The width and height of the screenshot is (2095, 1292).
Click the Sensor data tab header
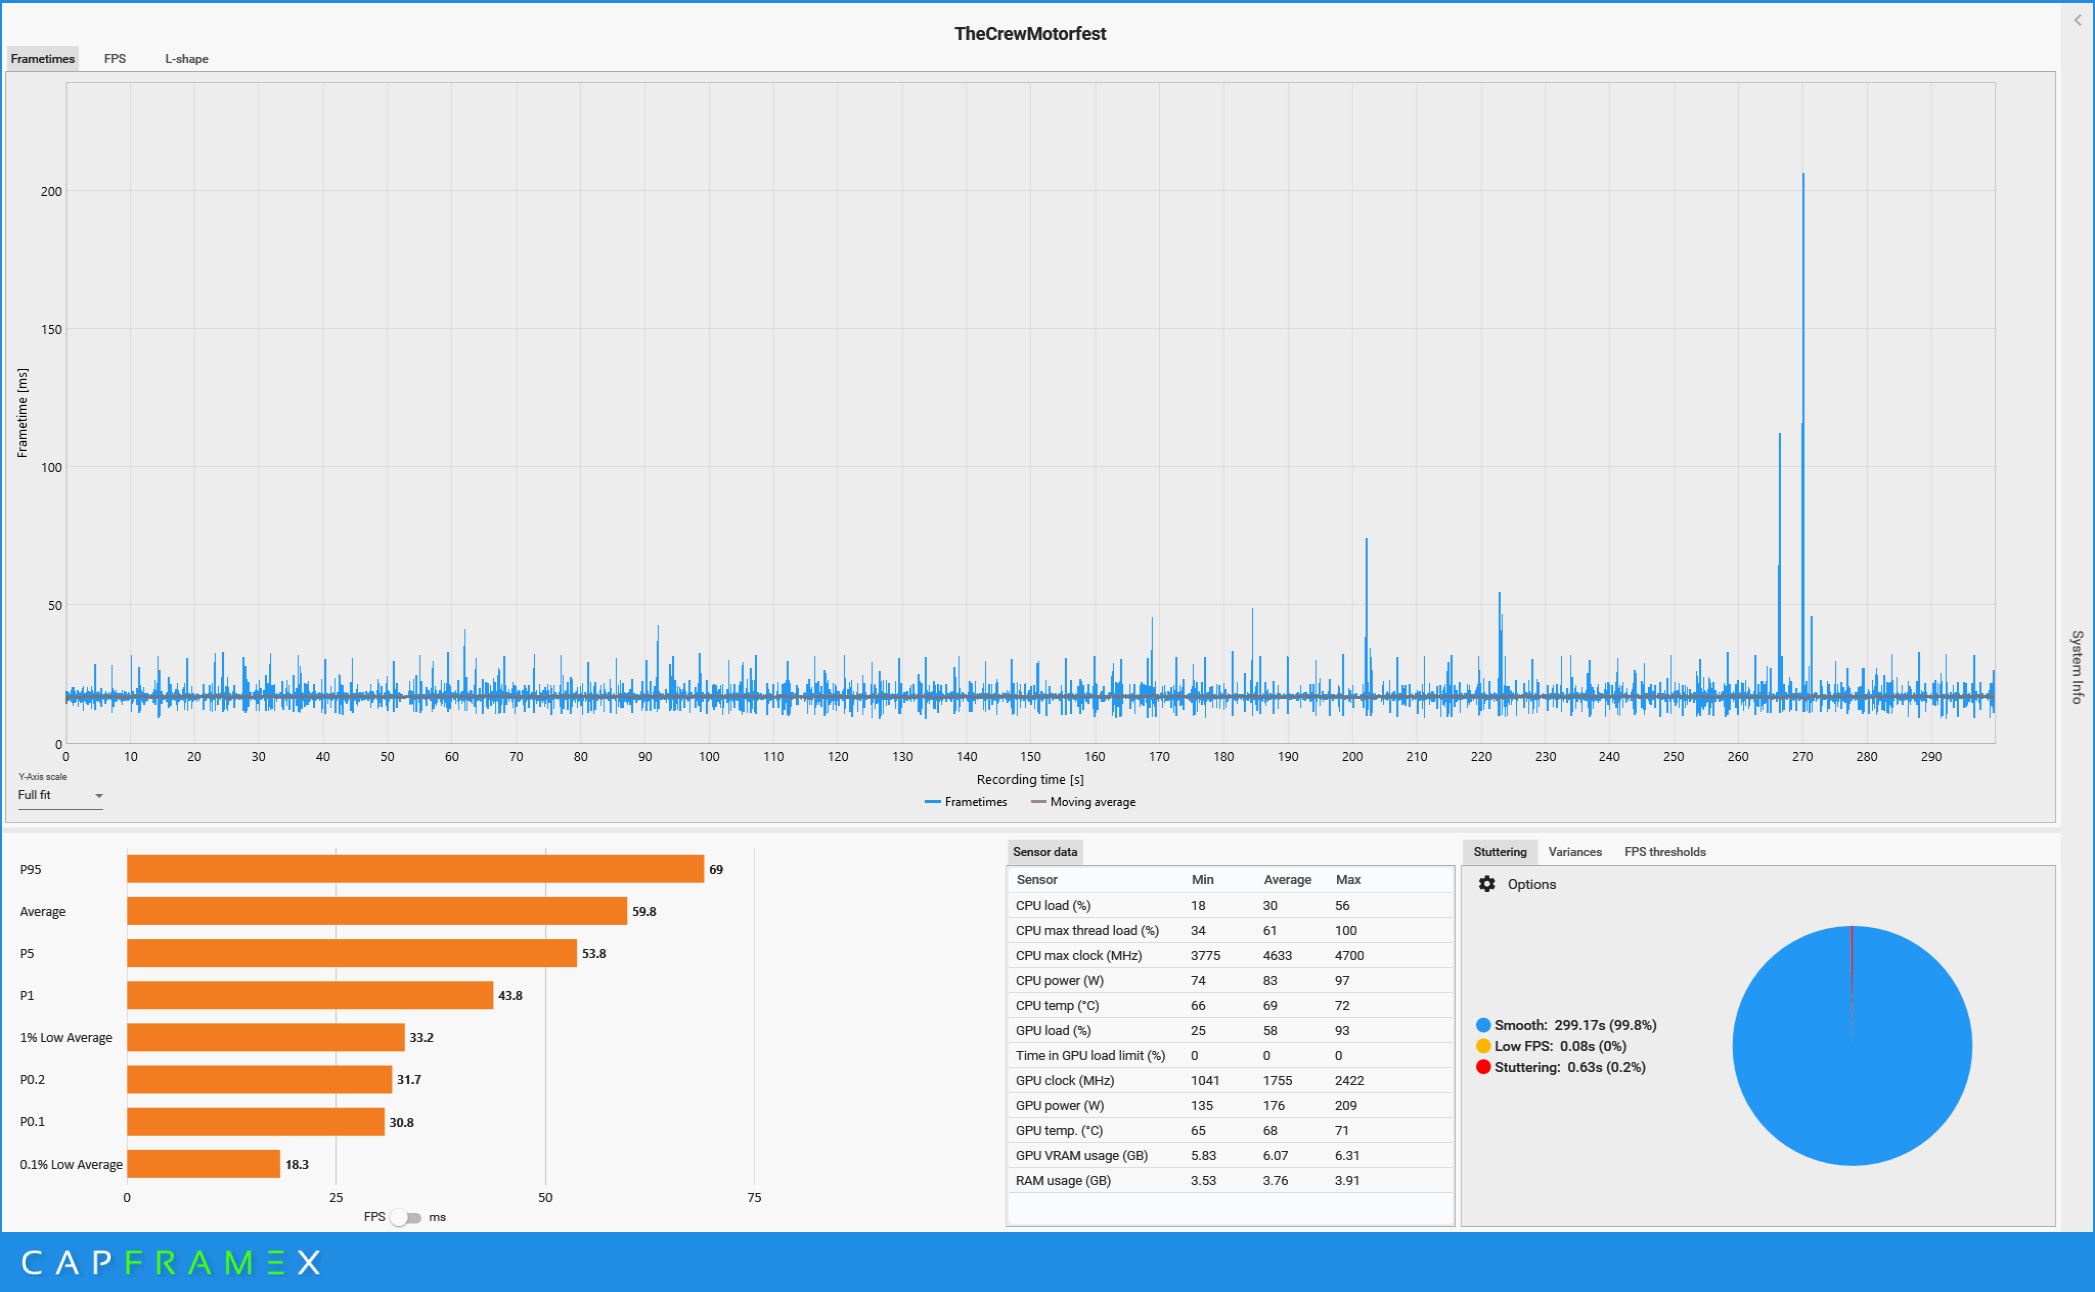click(1045, 852)
